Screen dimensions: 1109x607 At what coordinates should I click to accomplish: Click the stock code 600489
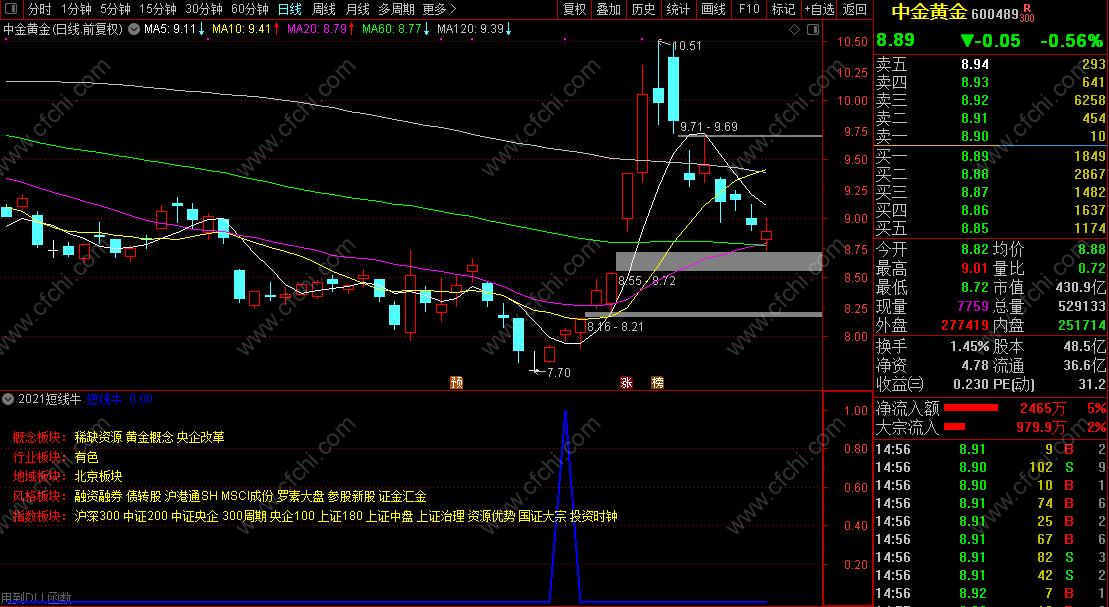click(994, 14)
